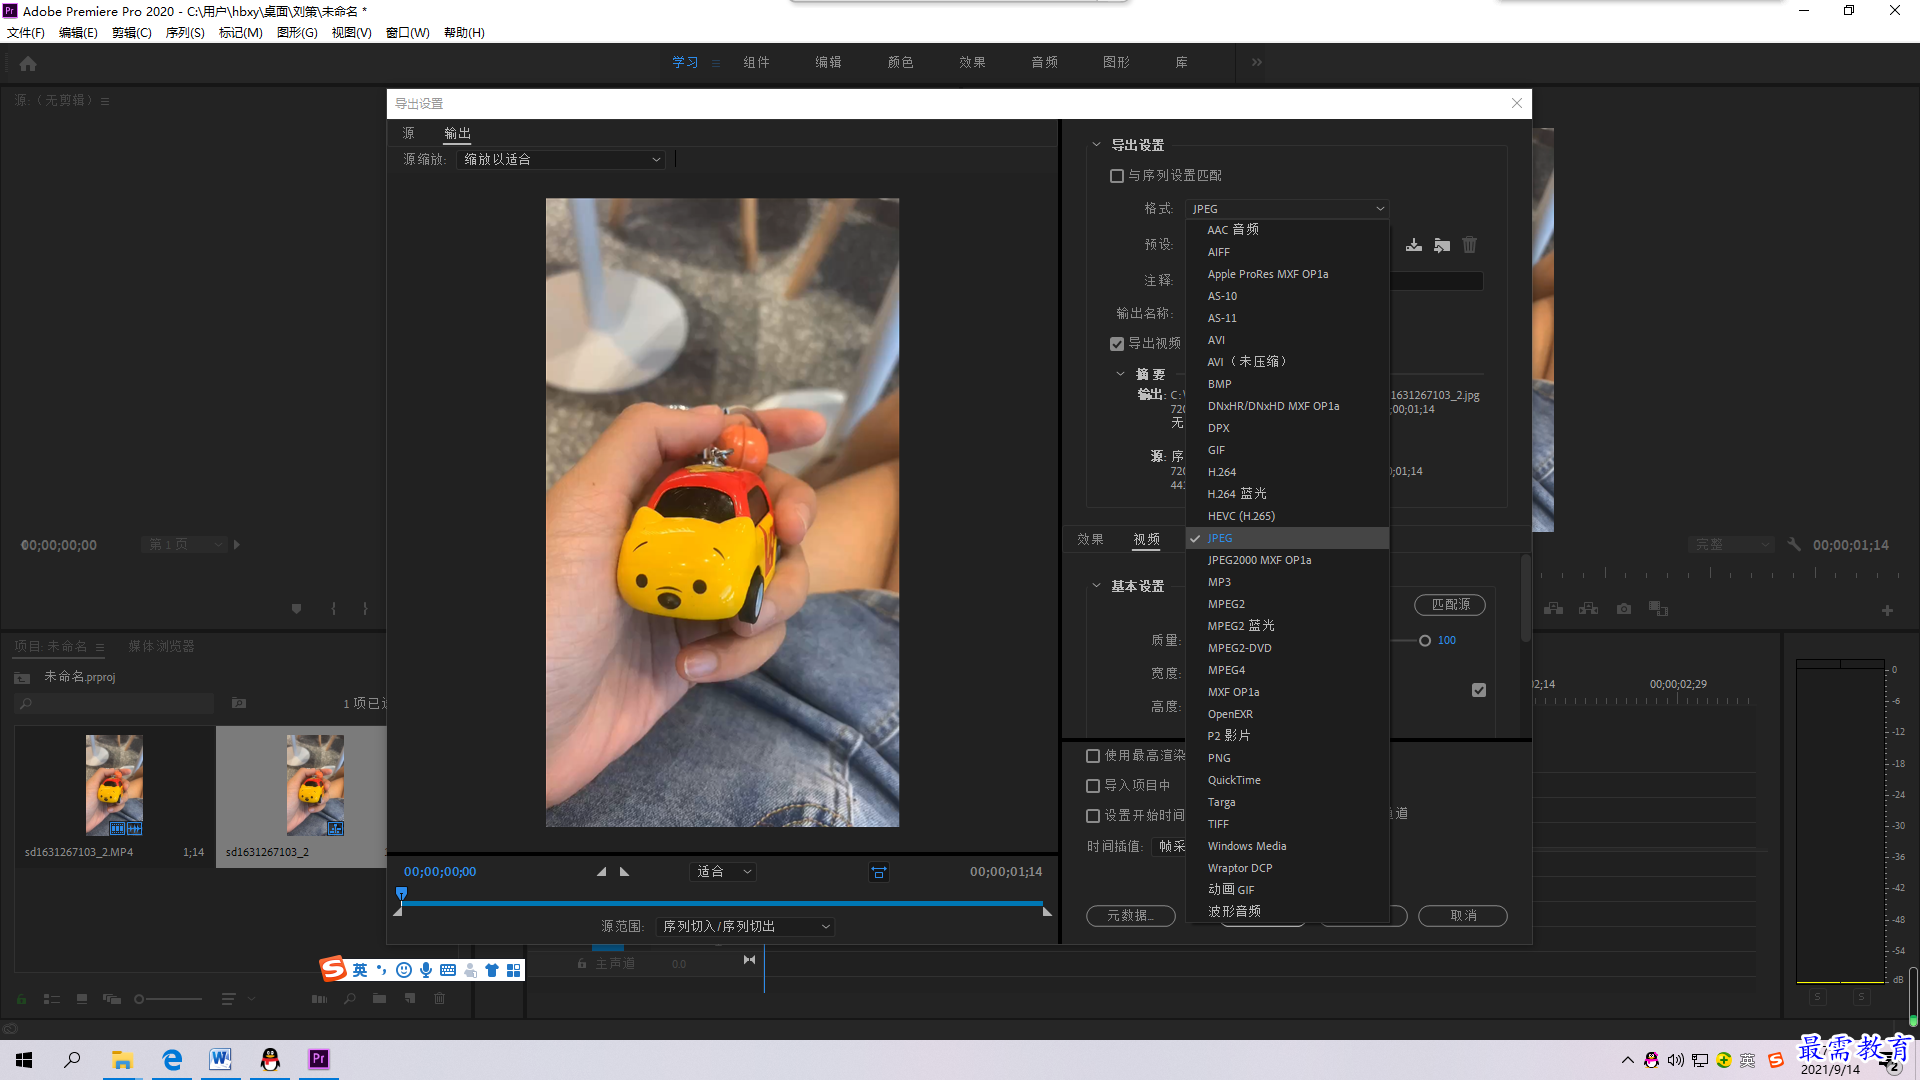Click Premiere Pro taskbar icon
This screenshot has width=1920, height=1080.
click(319, 1060)
